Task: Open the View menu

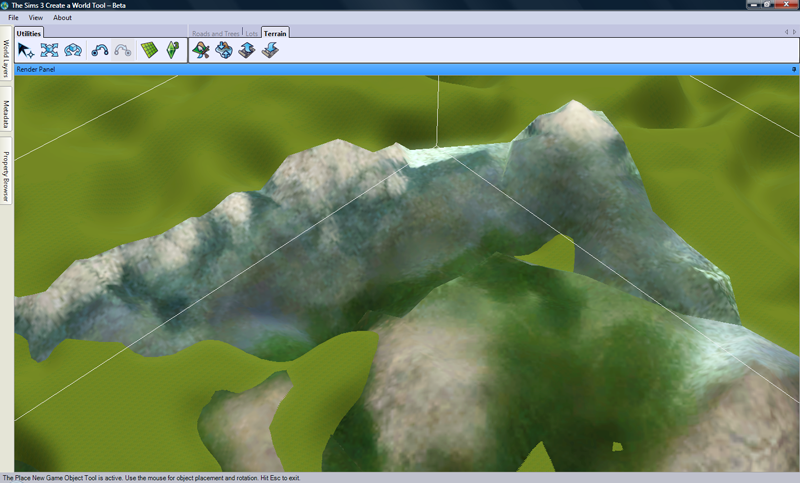Action: (36, 17)
